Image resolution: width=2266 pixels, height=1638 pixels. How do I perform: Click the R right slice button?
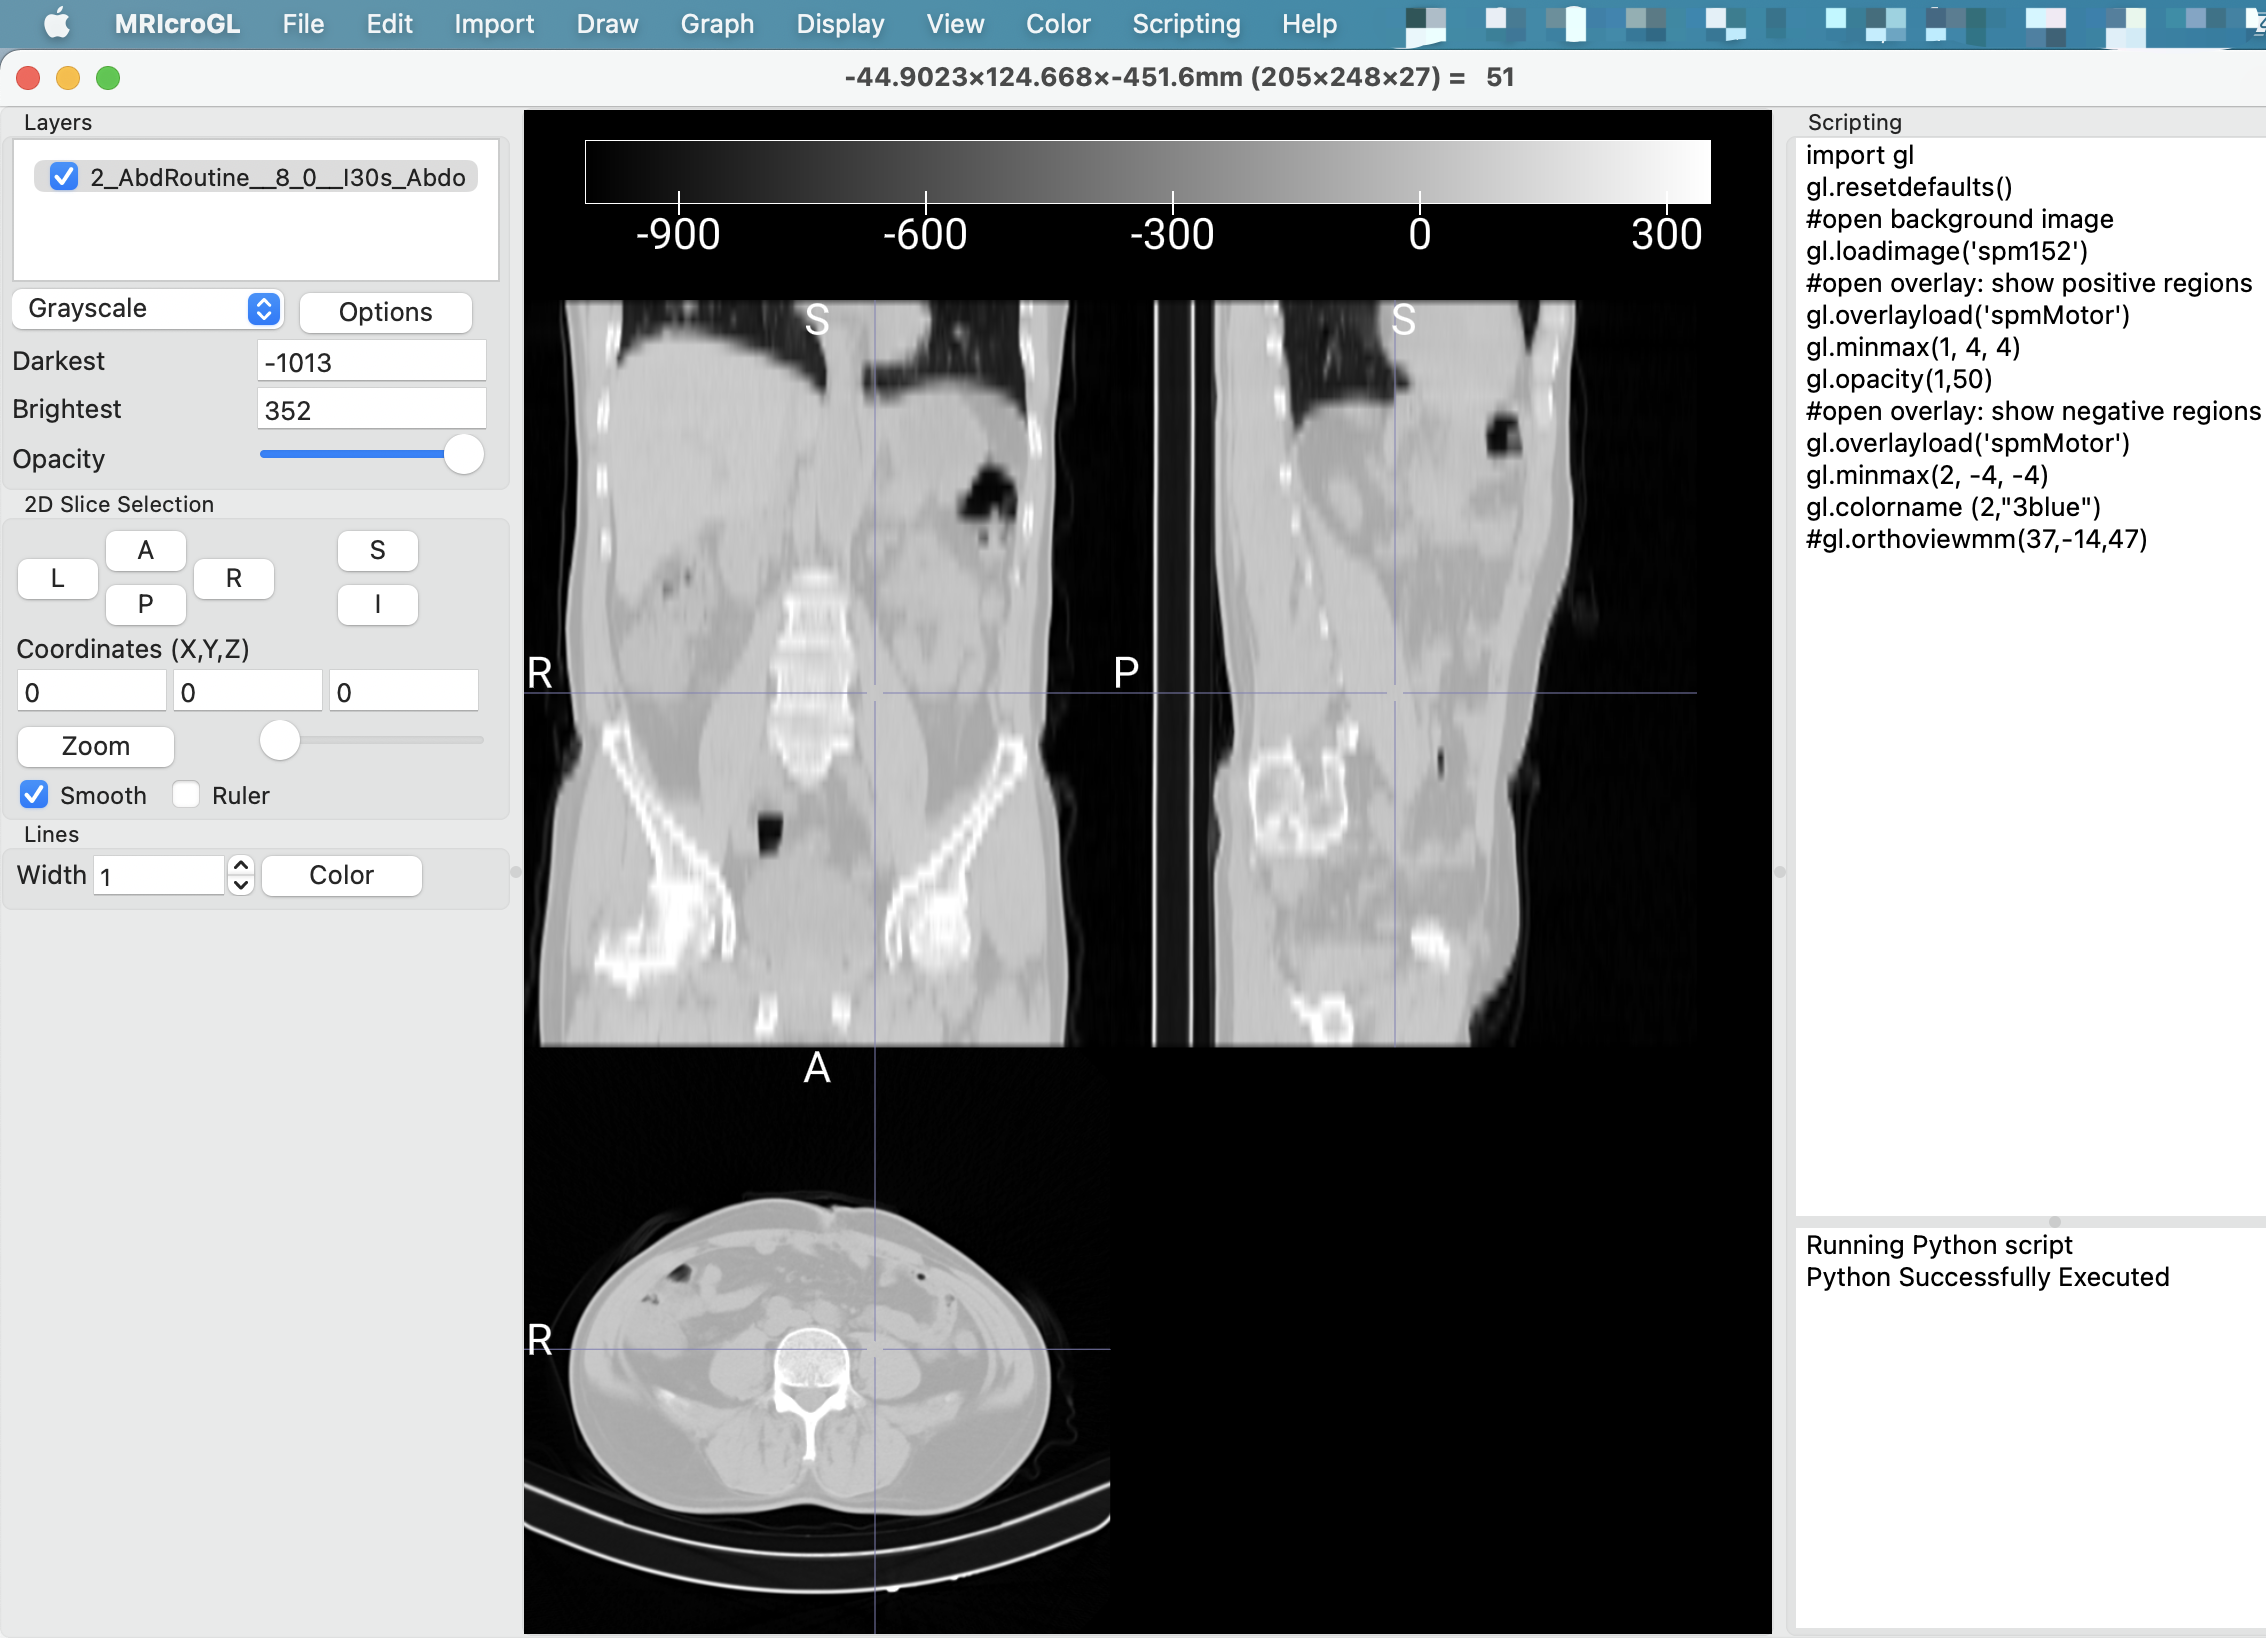tap(233, 578)
